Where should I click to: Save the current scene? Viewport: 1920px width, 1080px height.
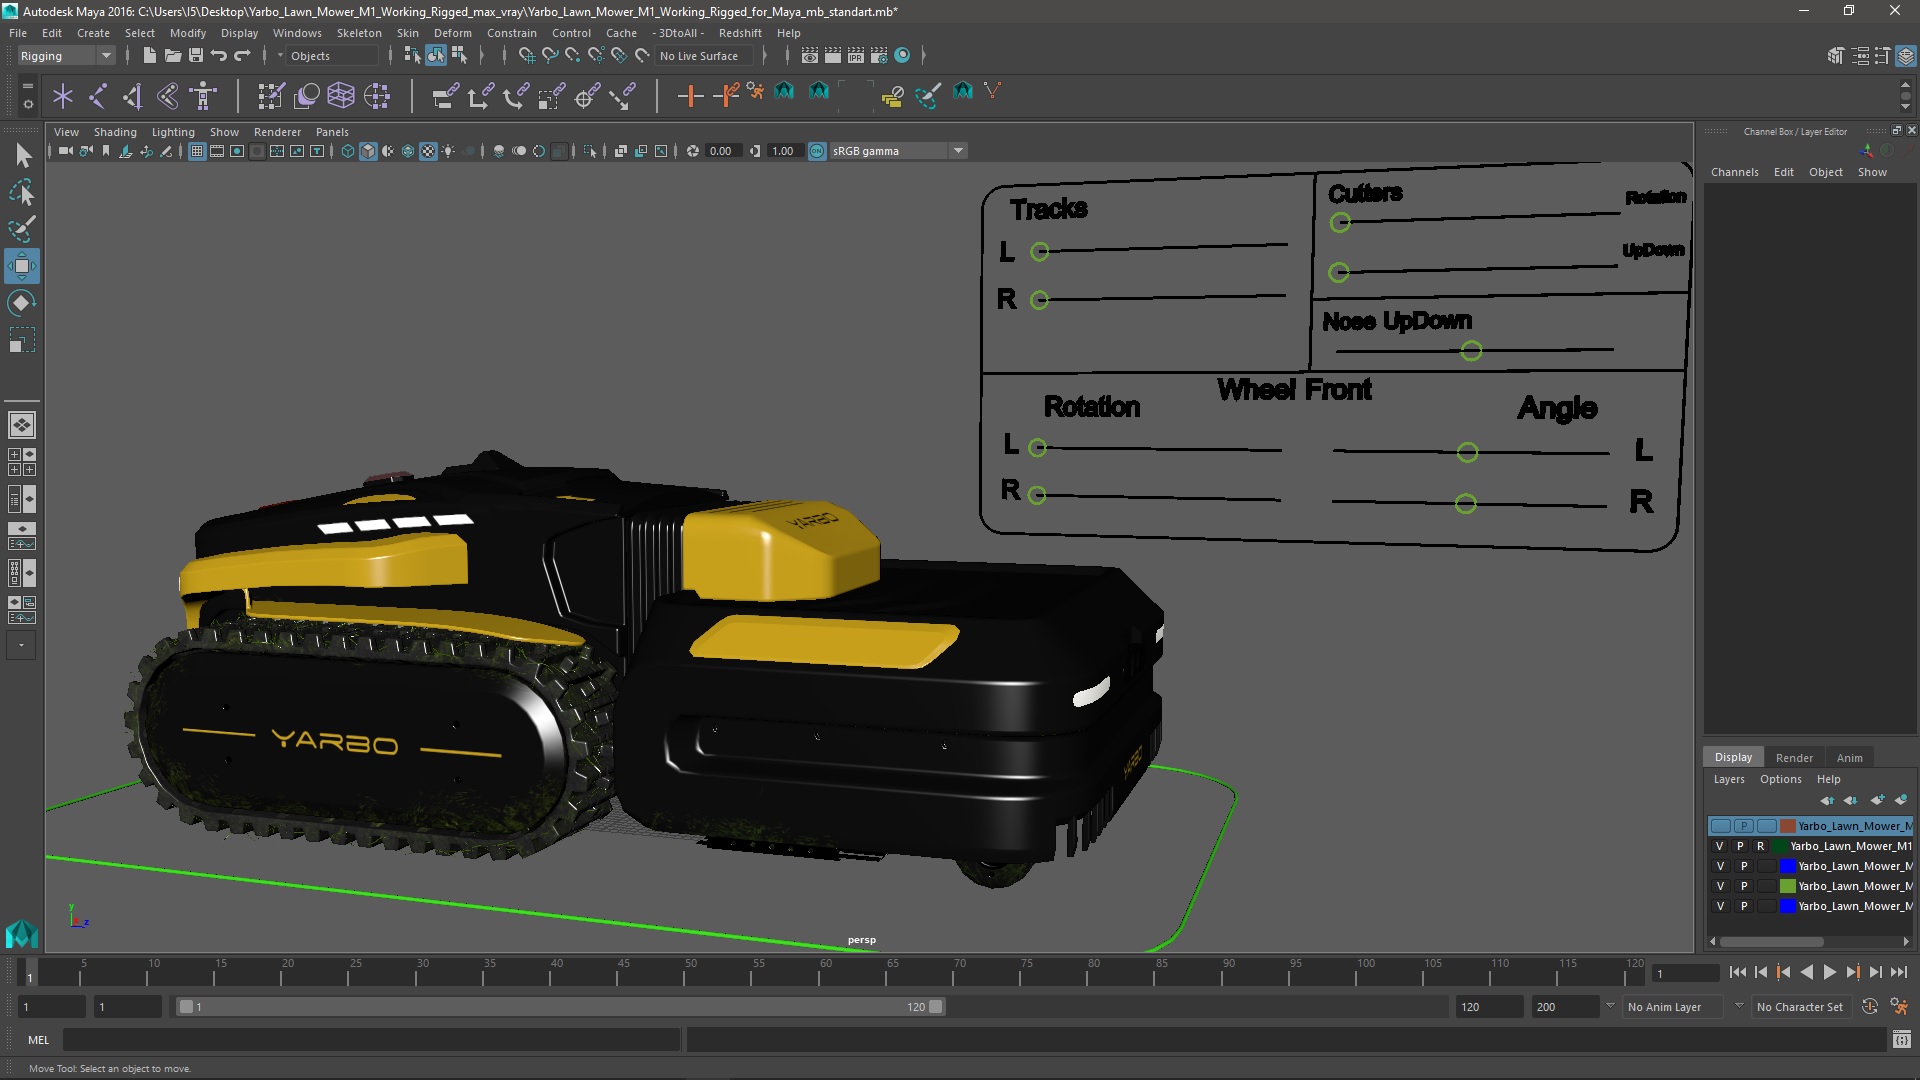tap(196, 56)
